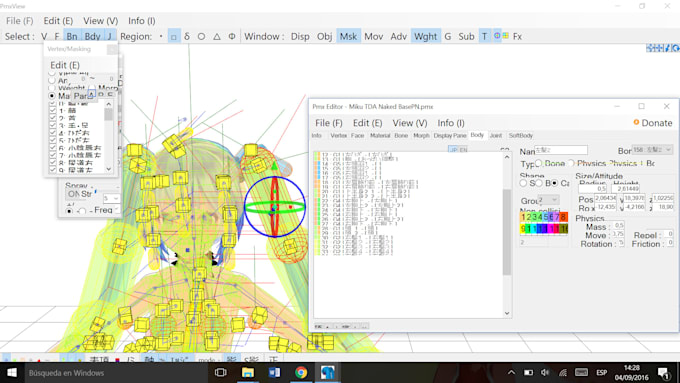Screen dimensions: 680x383
Task: Select Physics type radio button
Action: 571,163
